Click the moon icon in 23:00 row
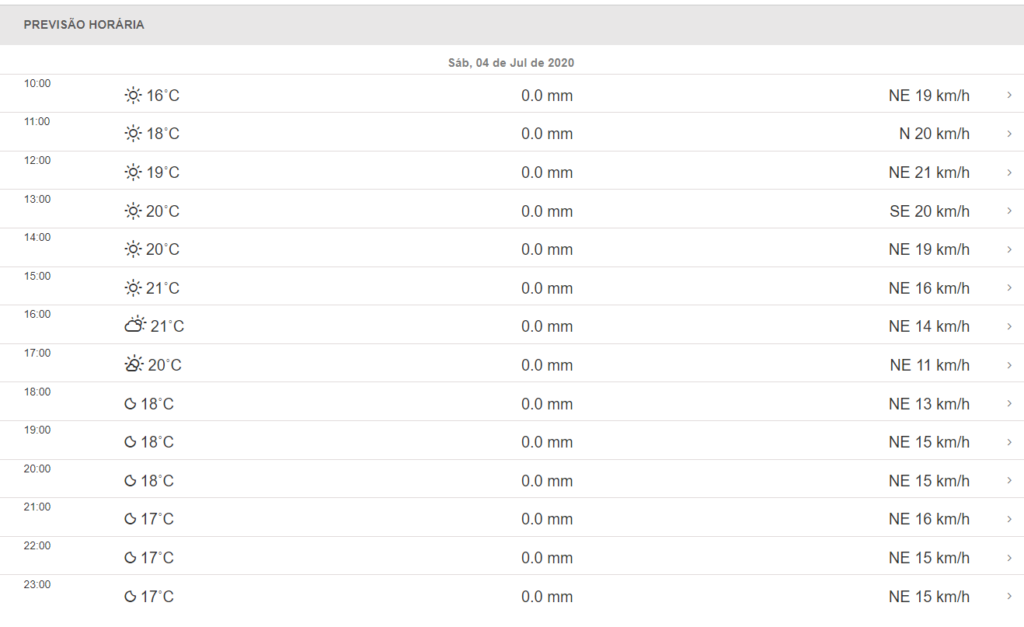 (130, 597)
